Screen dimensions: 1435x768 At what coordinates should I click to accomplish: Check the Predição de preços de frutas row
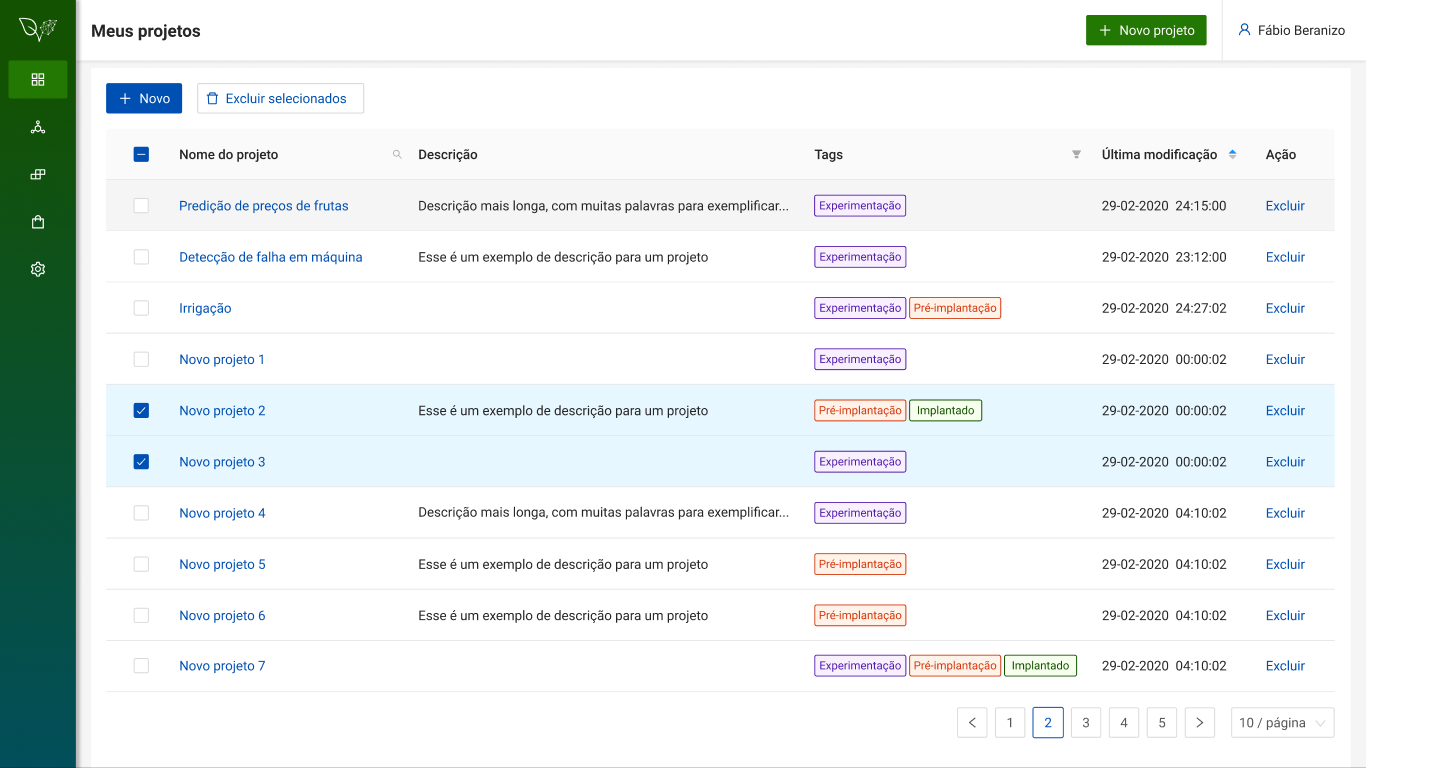click(x=141, y=205)
